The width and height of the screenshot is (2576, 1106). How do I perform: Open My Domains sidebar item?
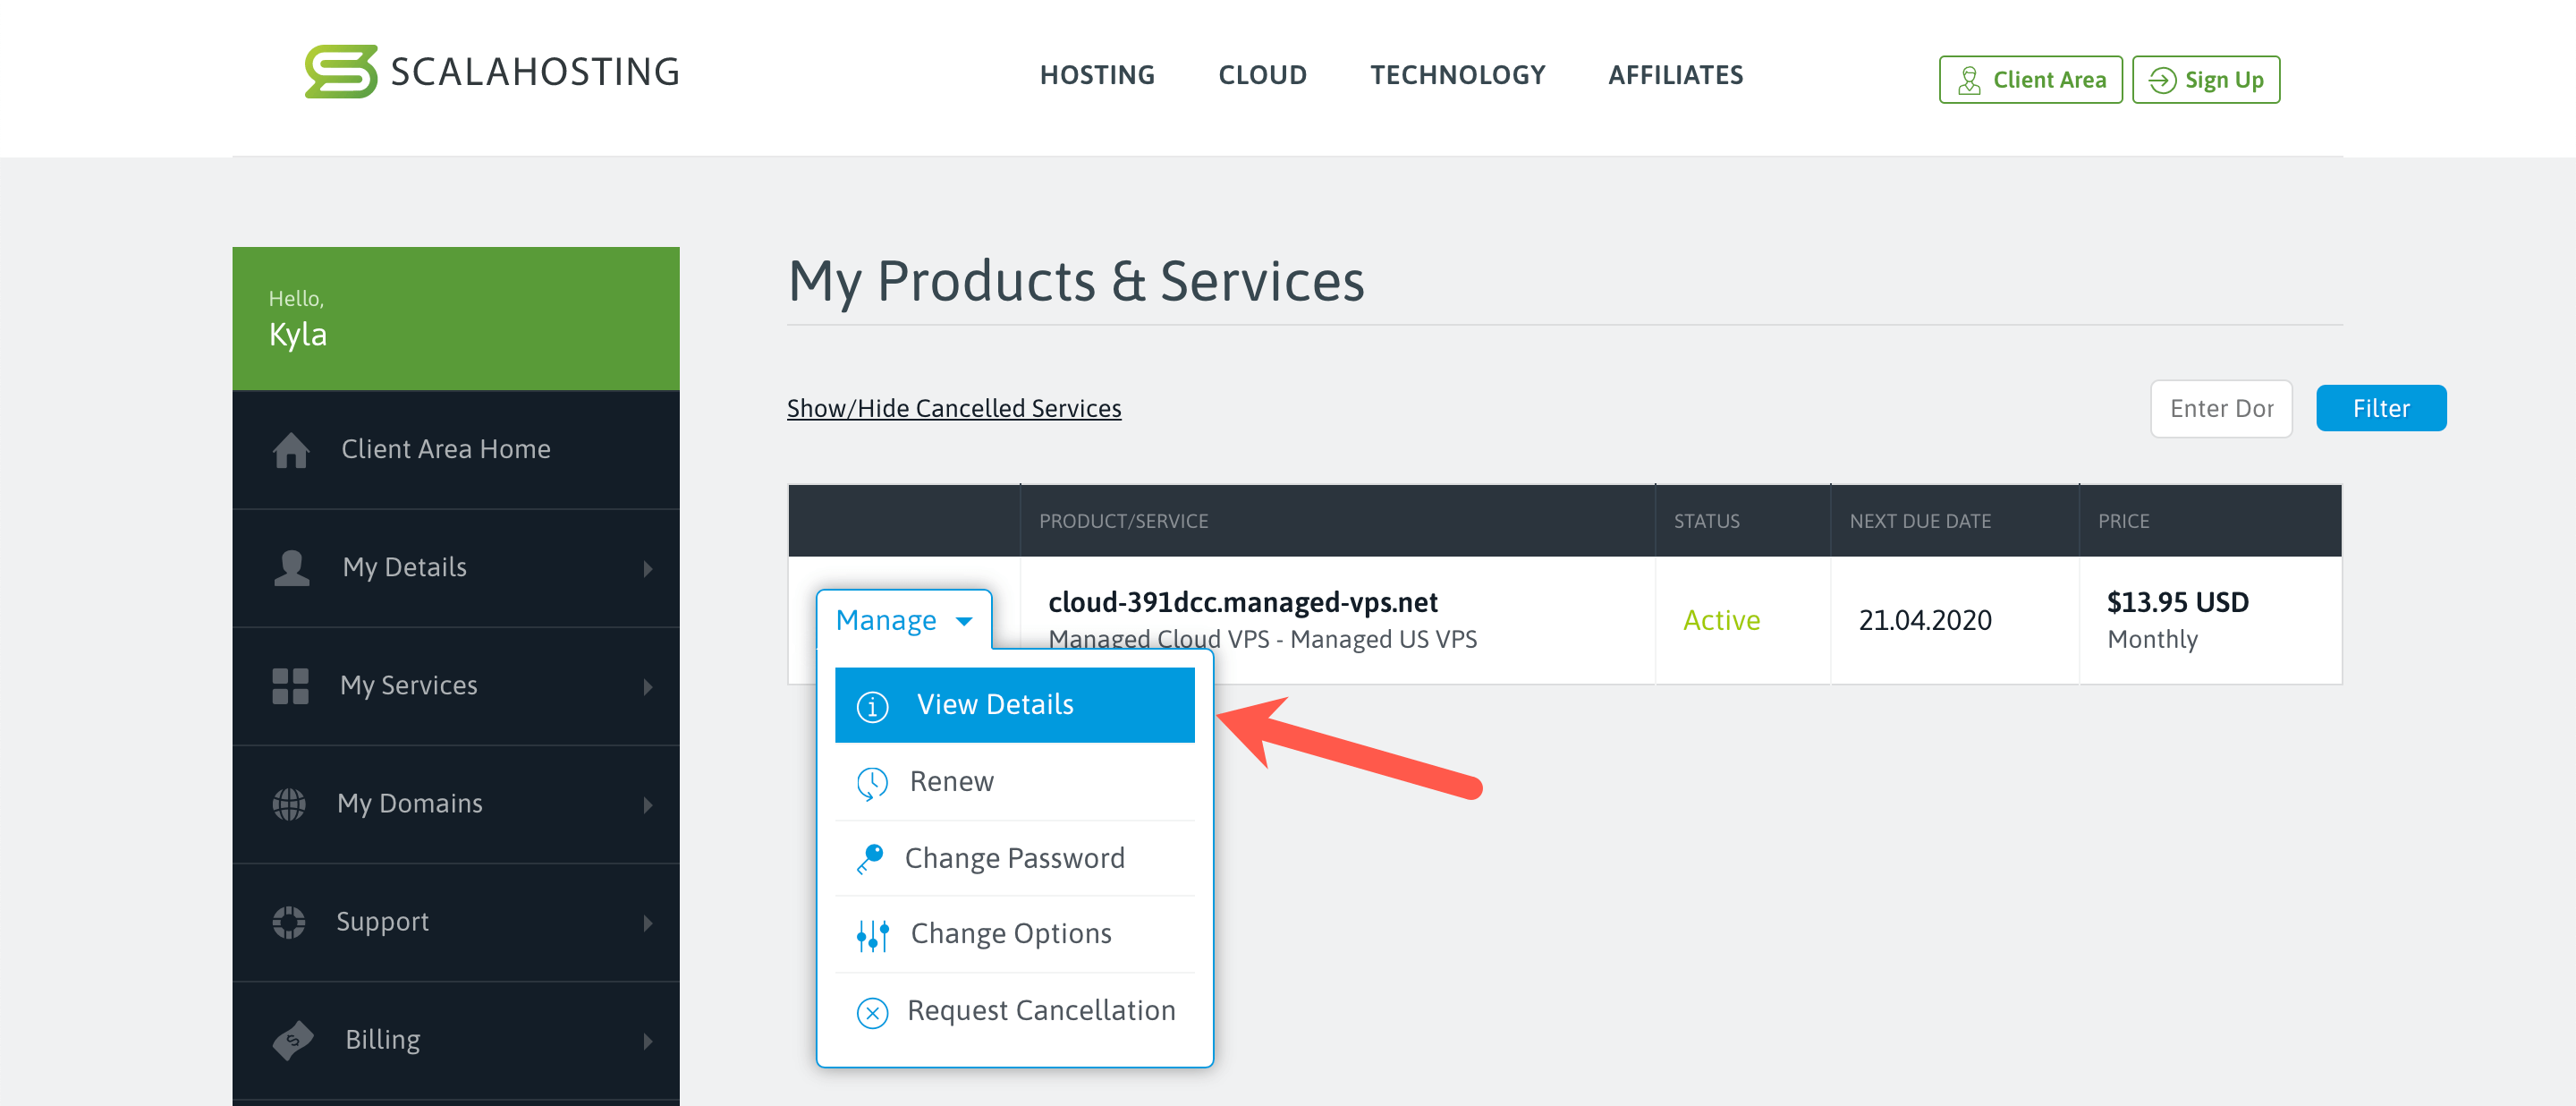(455, 803)
